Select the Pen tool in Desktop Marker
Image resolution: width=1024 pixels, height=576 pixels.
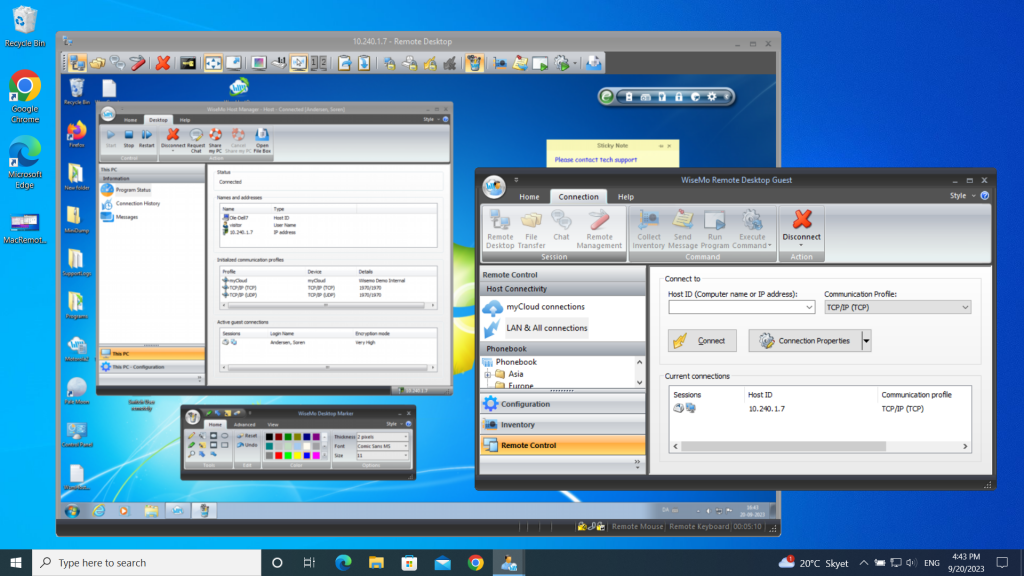pyautogui.click(x=190, y=436)
